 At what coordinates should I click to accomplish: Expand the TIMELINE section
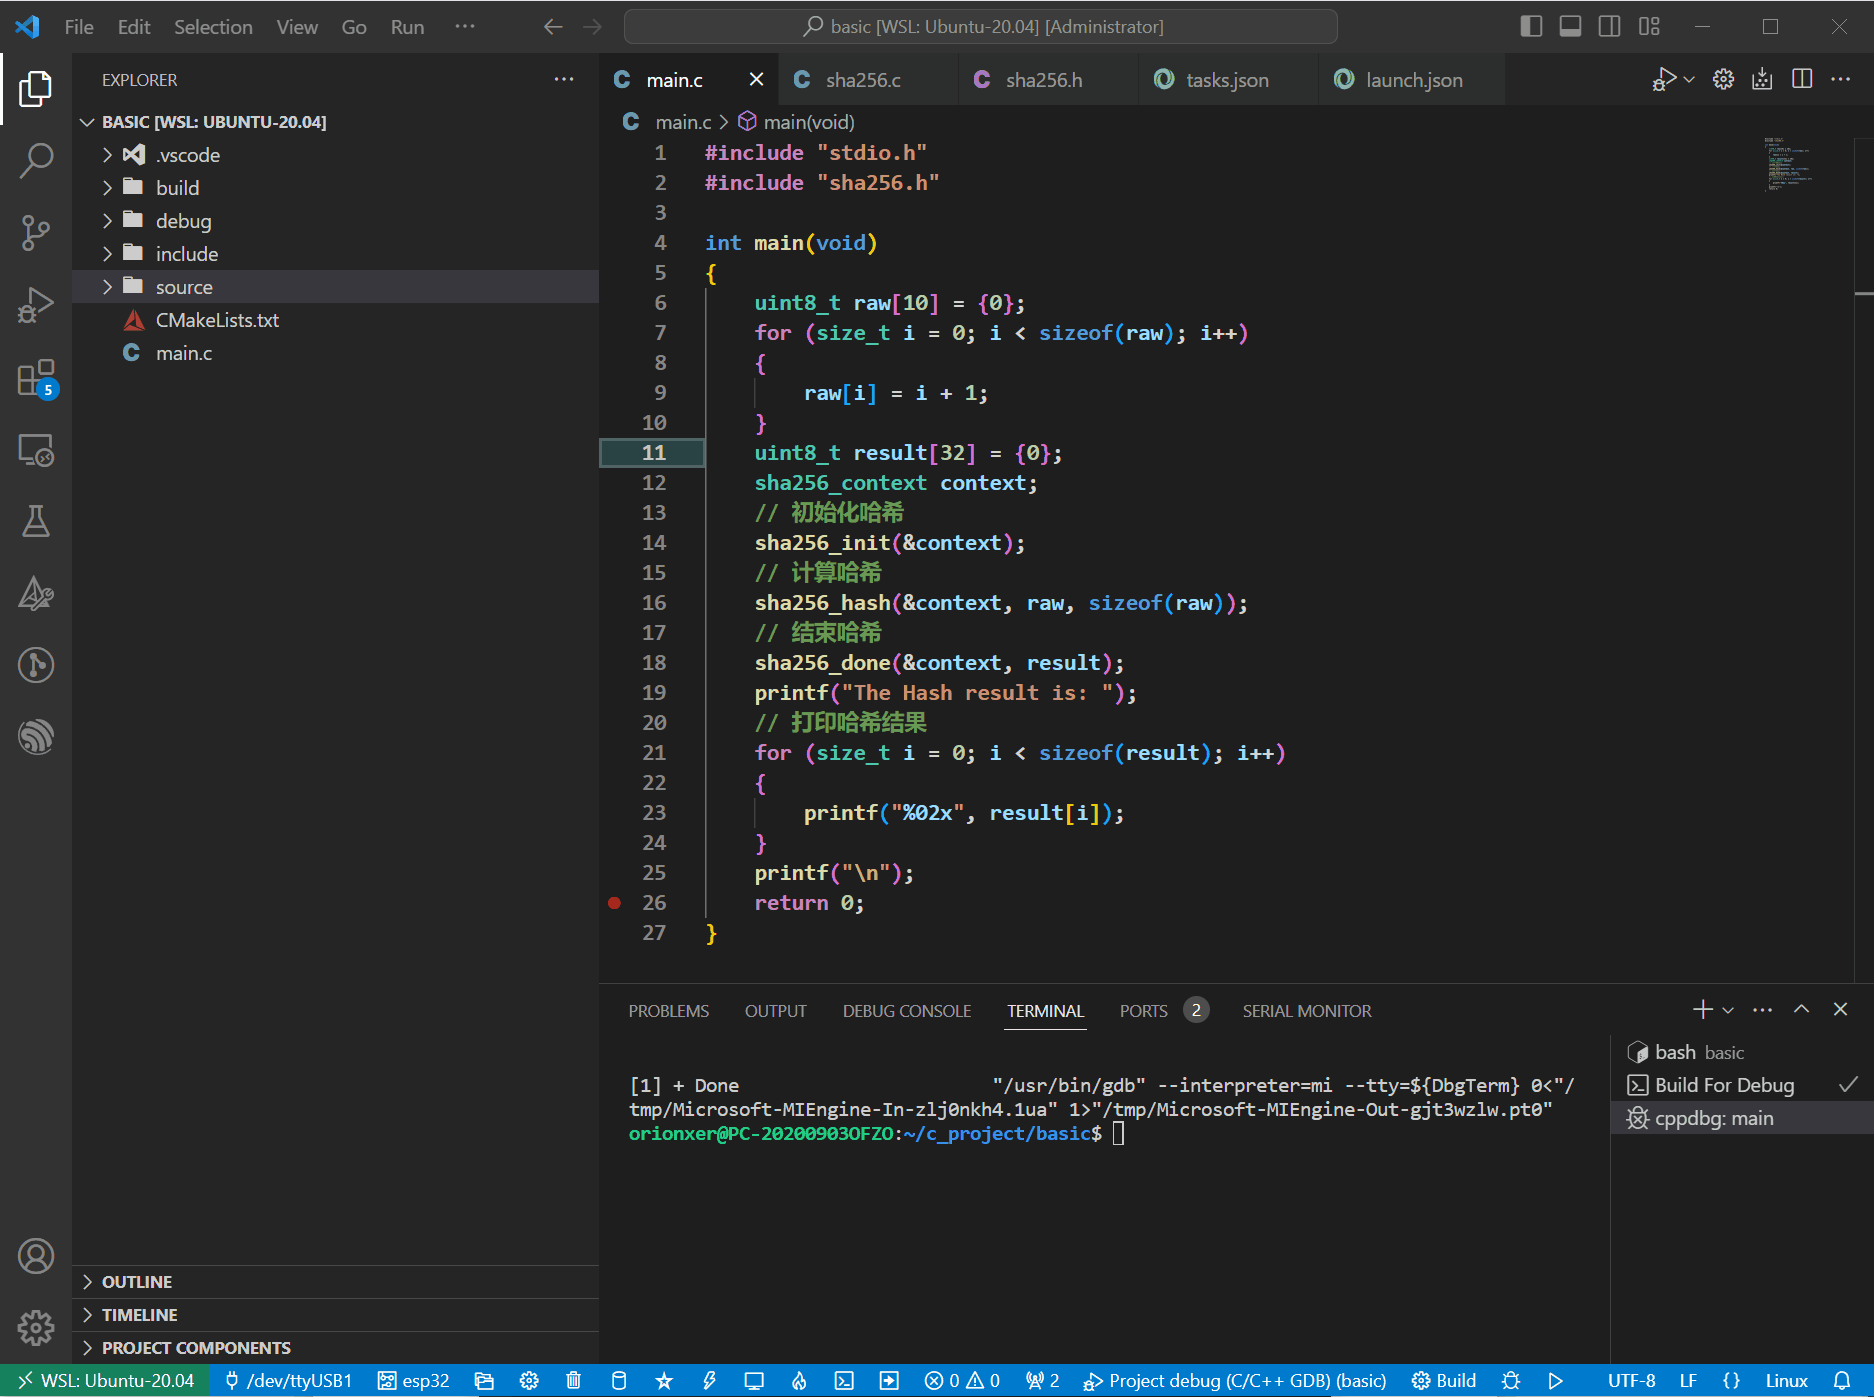pyautogui.click(x=336, y=1315)
